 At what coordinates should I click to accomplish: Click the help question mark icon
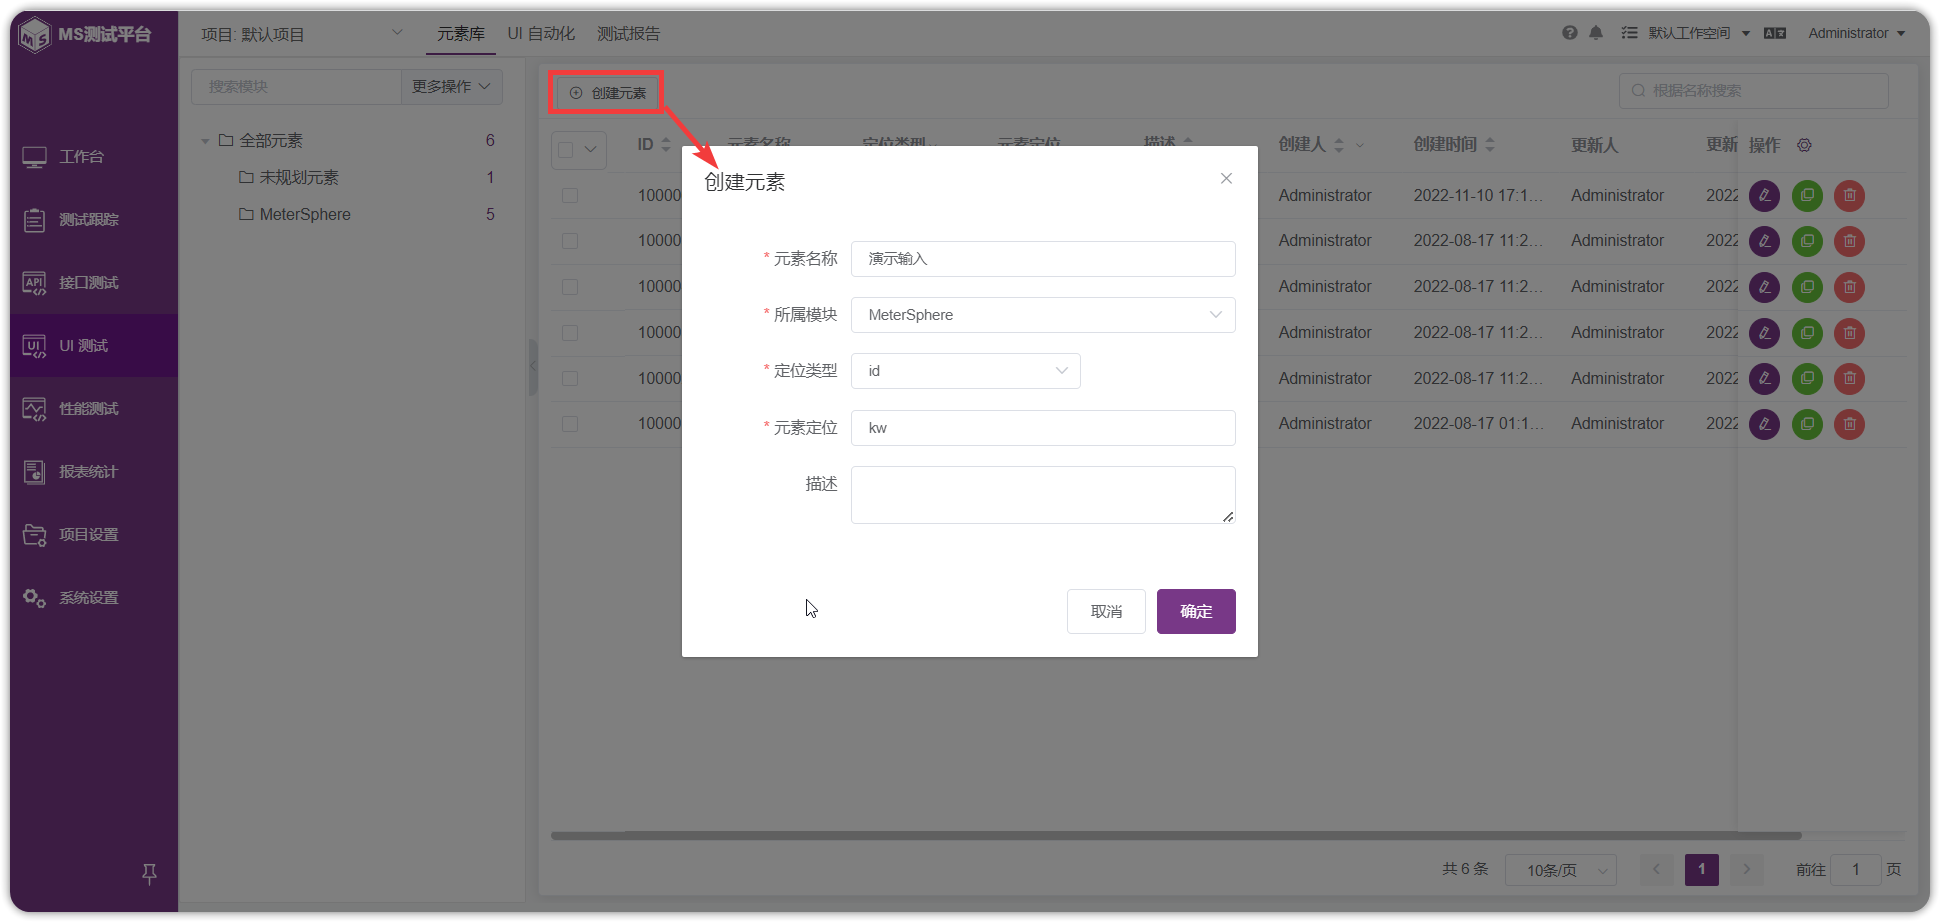1570,33
